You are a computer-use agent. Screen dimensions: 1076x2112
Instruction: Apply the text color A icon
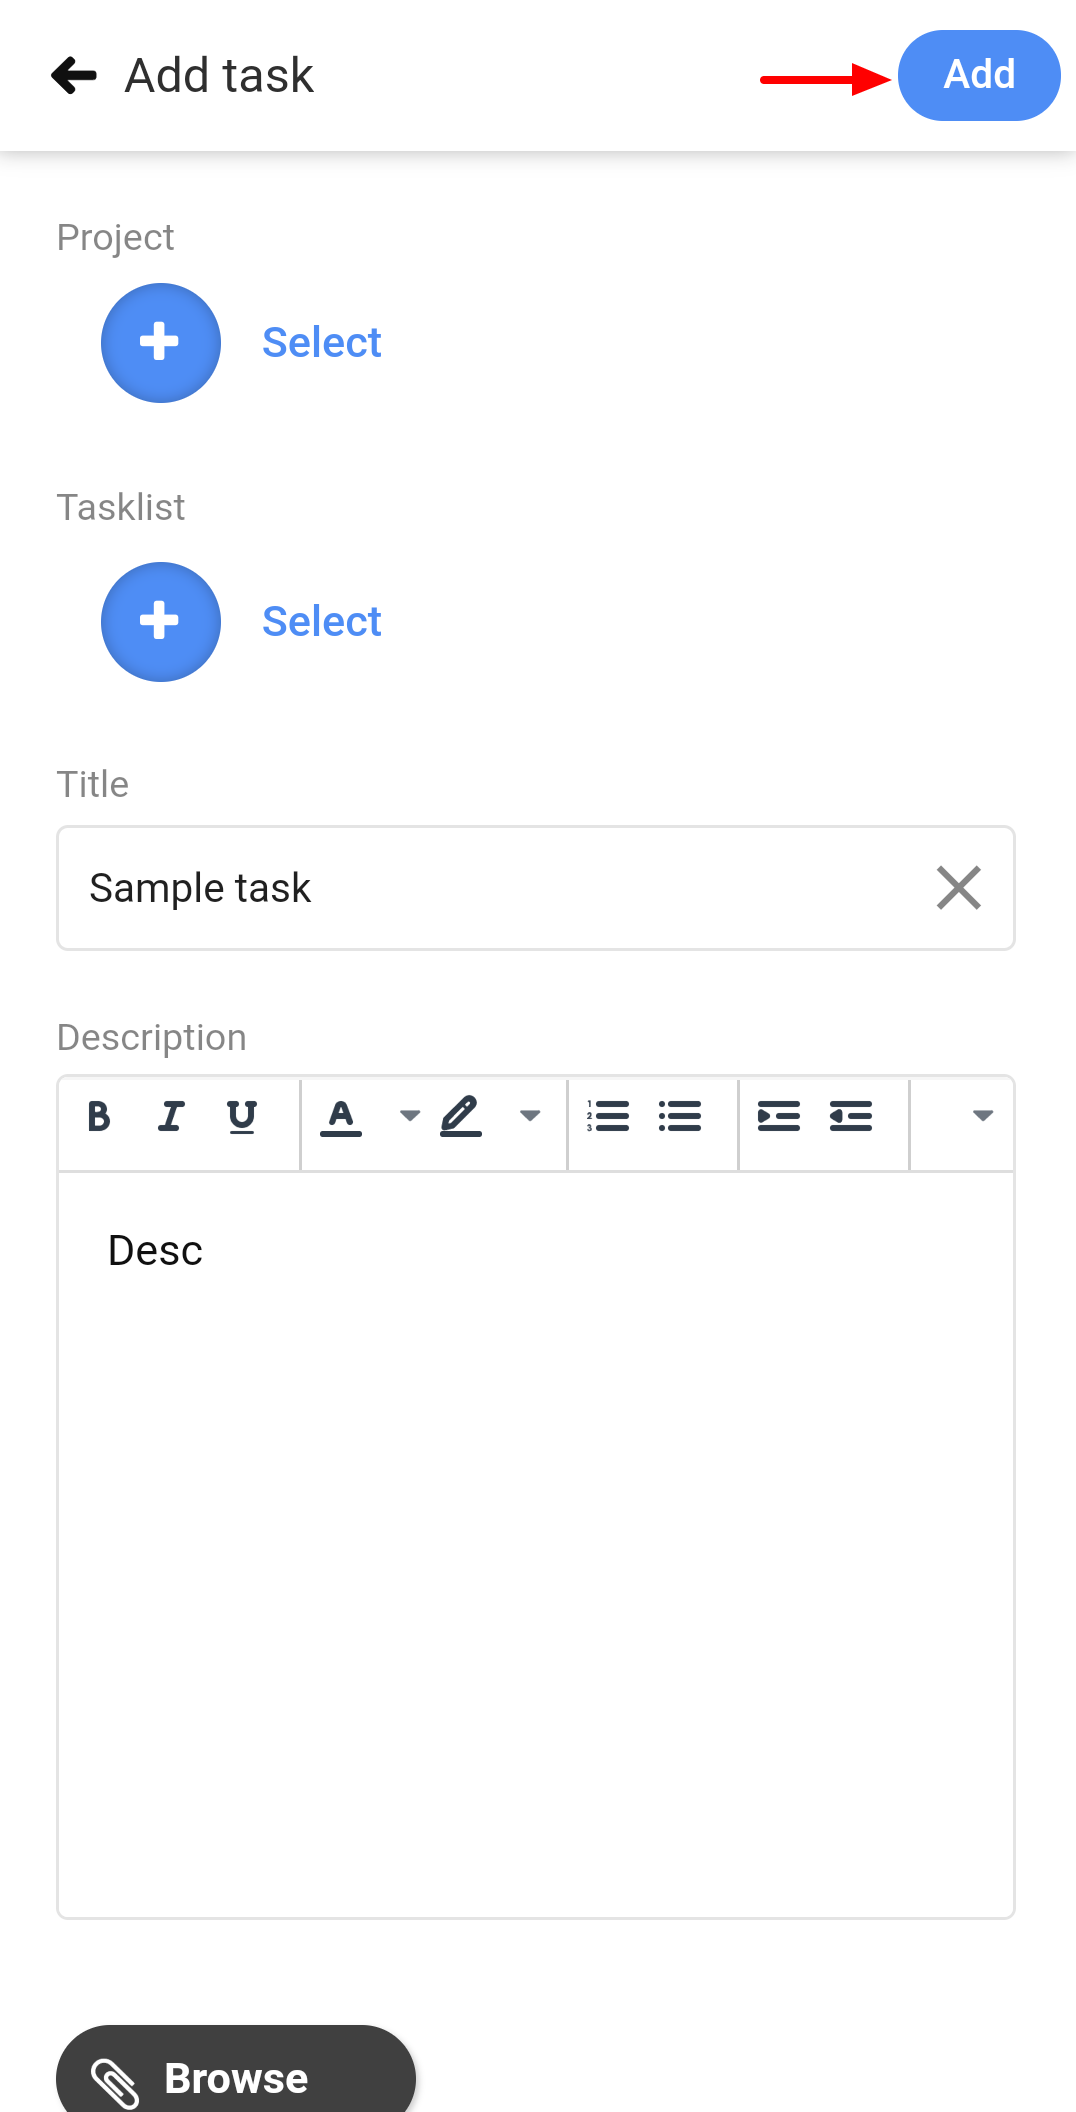point(341,1117)
